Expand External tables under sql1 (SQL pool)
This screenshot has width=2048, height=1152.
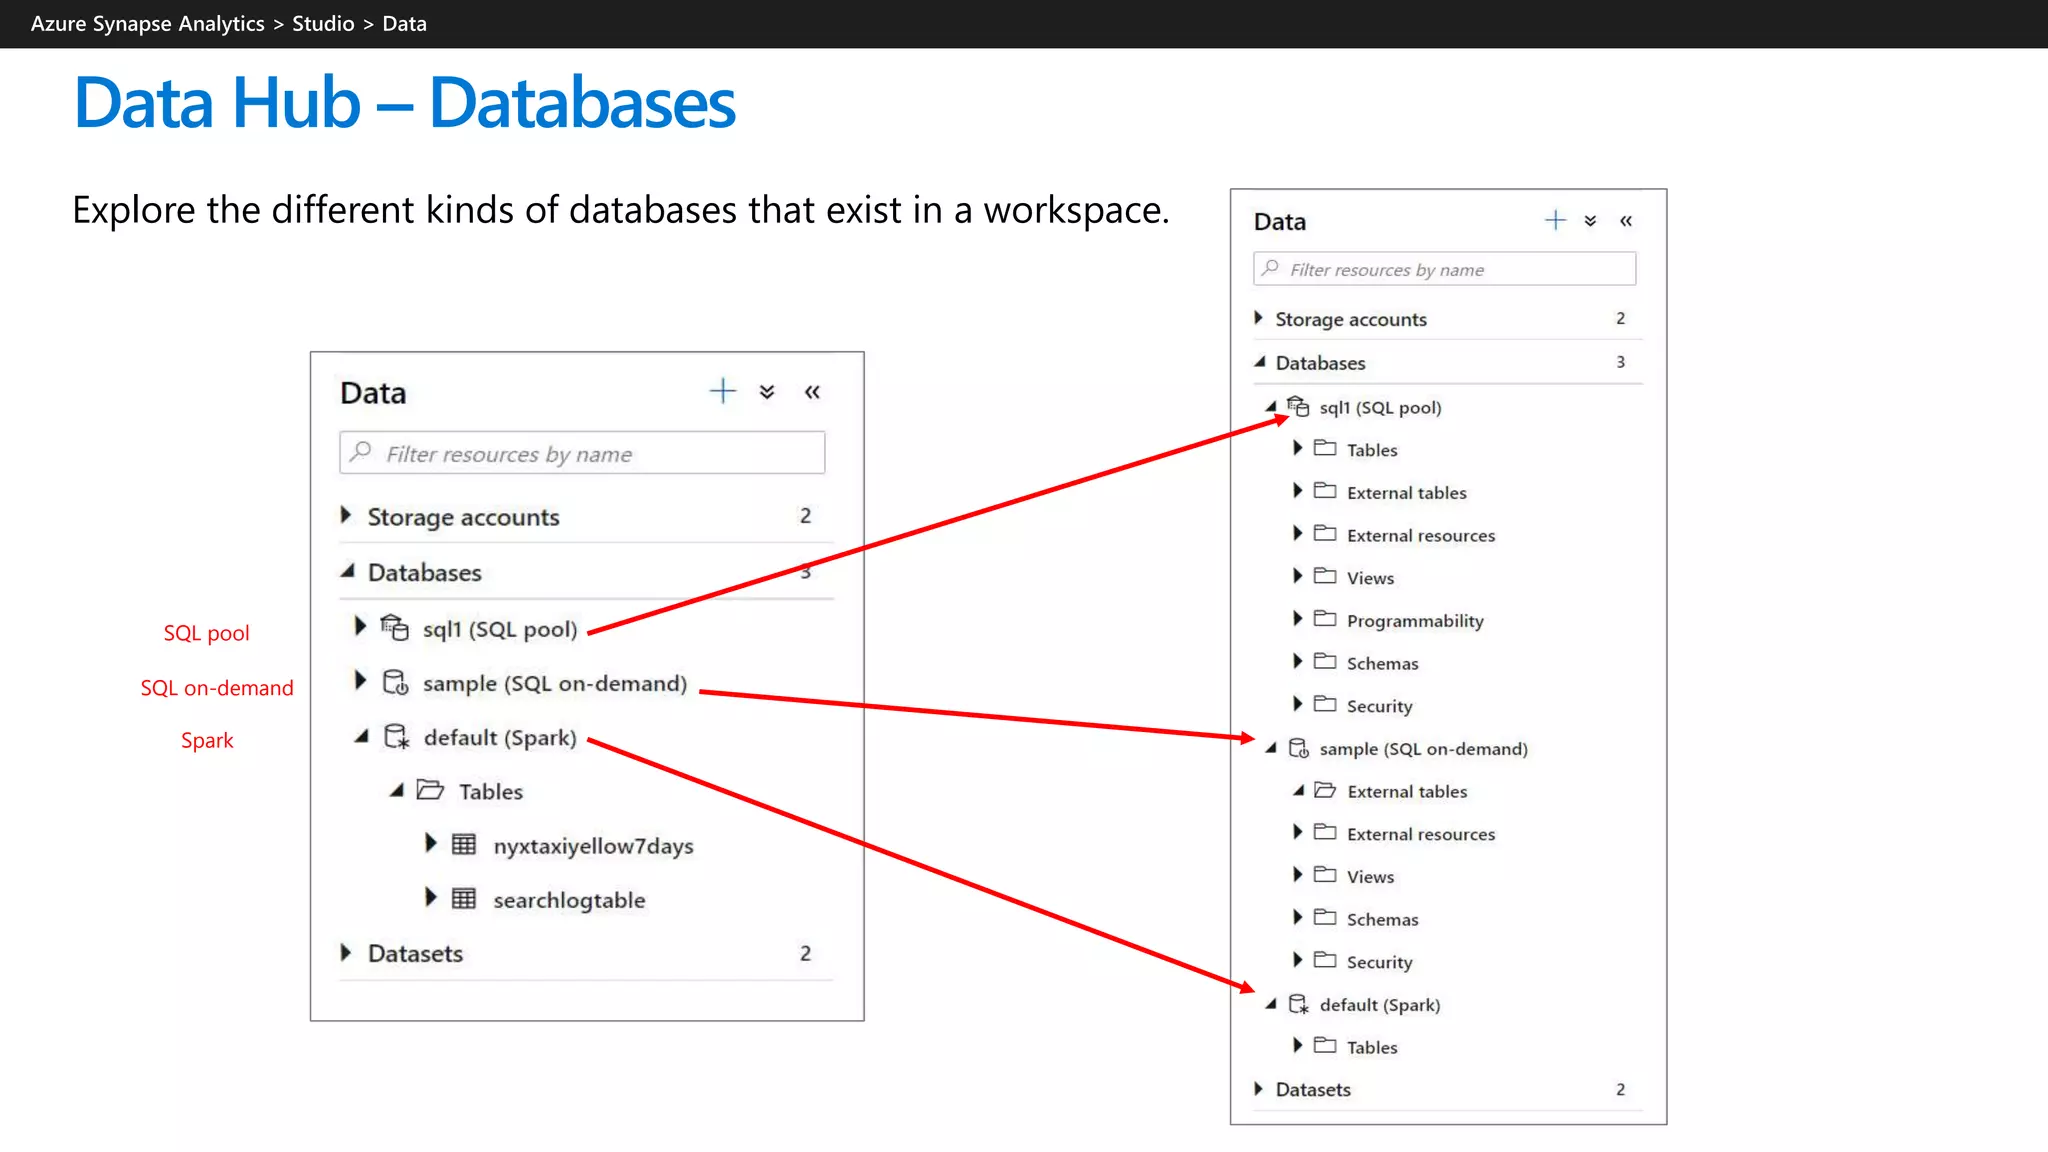[1297, 490]
